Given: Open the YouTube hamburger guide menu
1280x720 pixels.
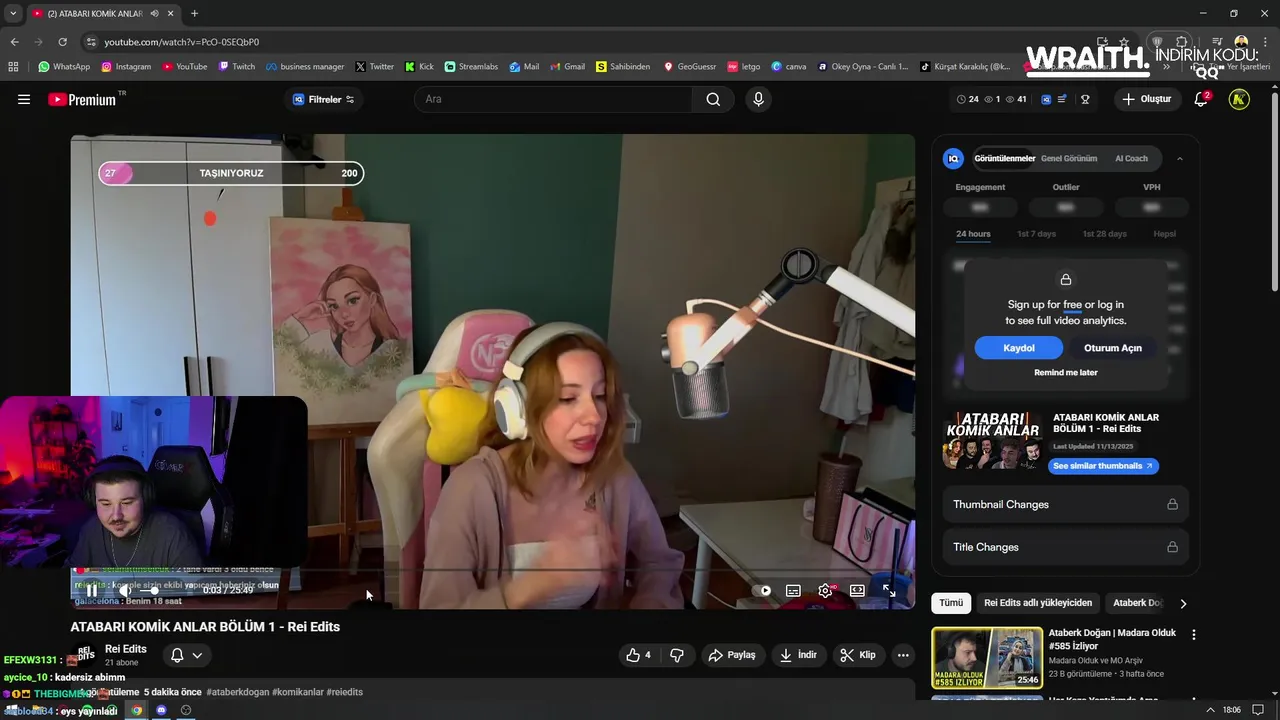Looking at the screenshot, I should coord(24,99).
